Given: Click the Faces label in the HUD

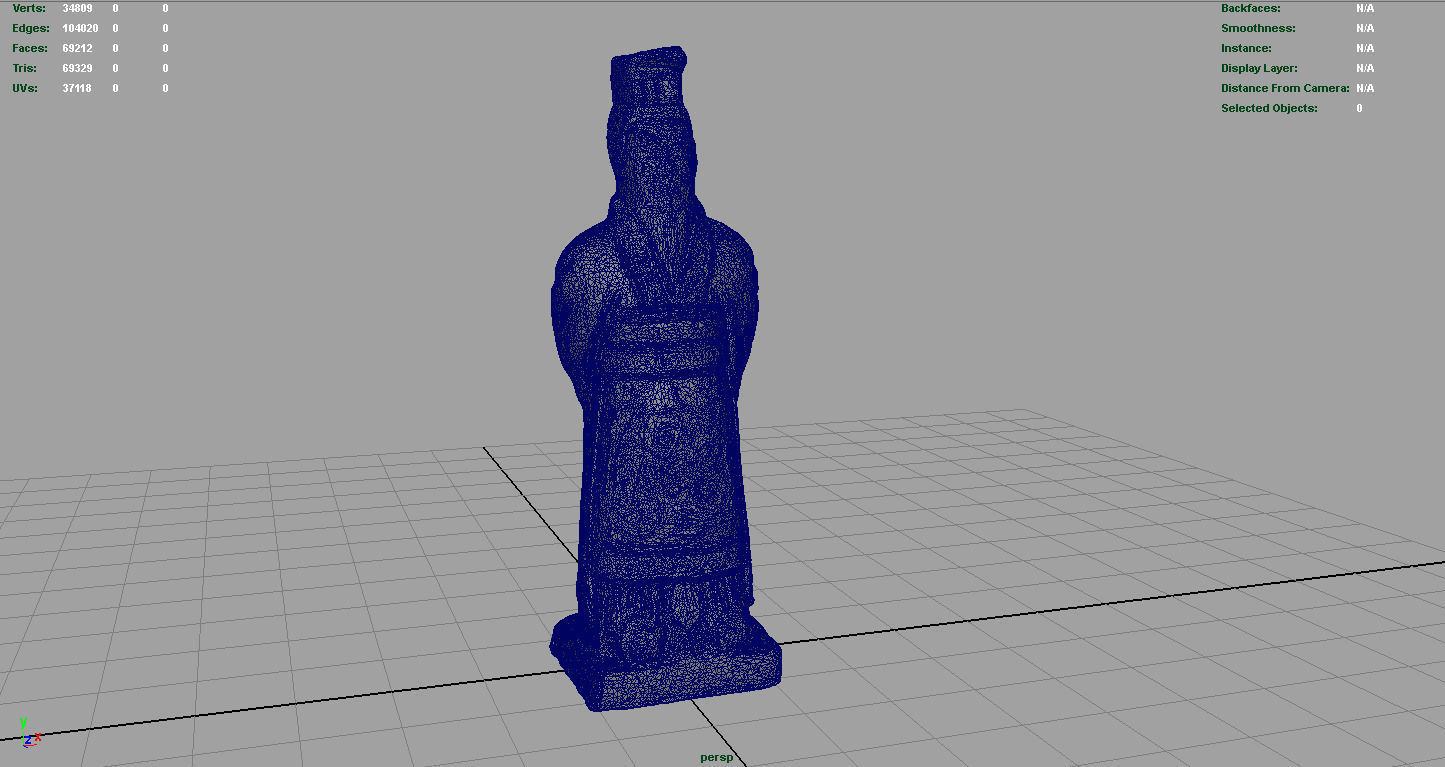Looking at the screenshot, I should (30, 48).
